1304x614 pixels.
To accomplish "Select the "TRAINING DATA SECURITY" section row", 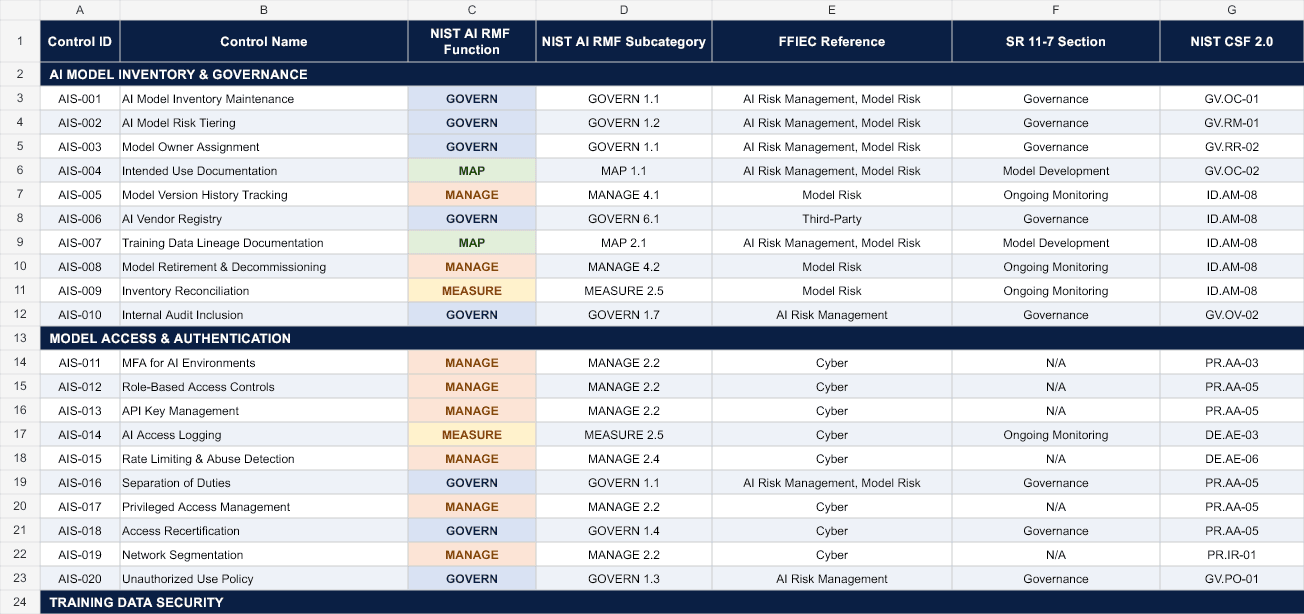I will (672, 602).
